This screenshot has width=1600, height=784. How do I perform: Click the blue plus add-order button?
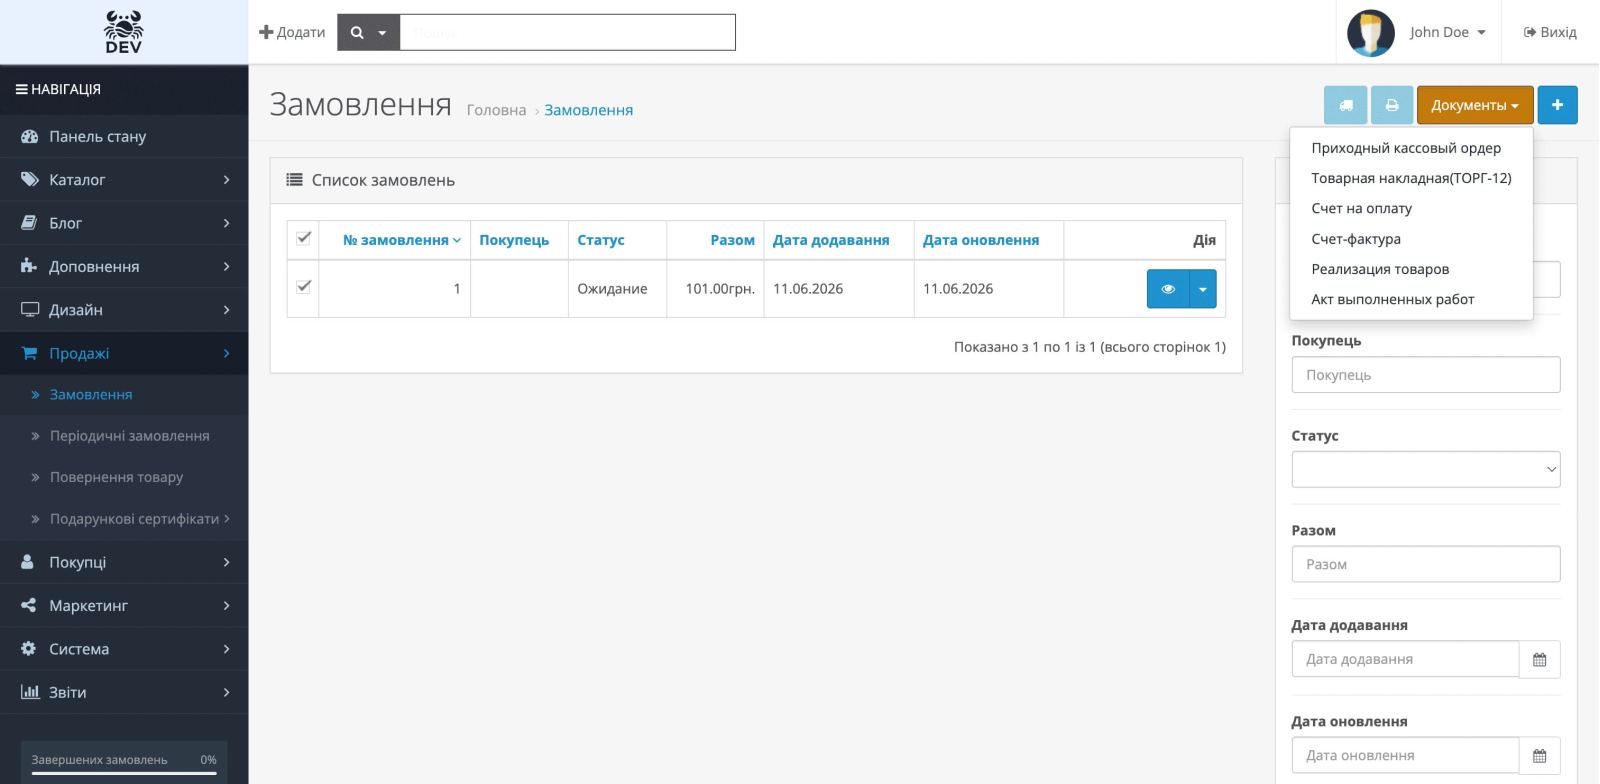(x=1557, y=105)
